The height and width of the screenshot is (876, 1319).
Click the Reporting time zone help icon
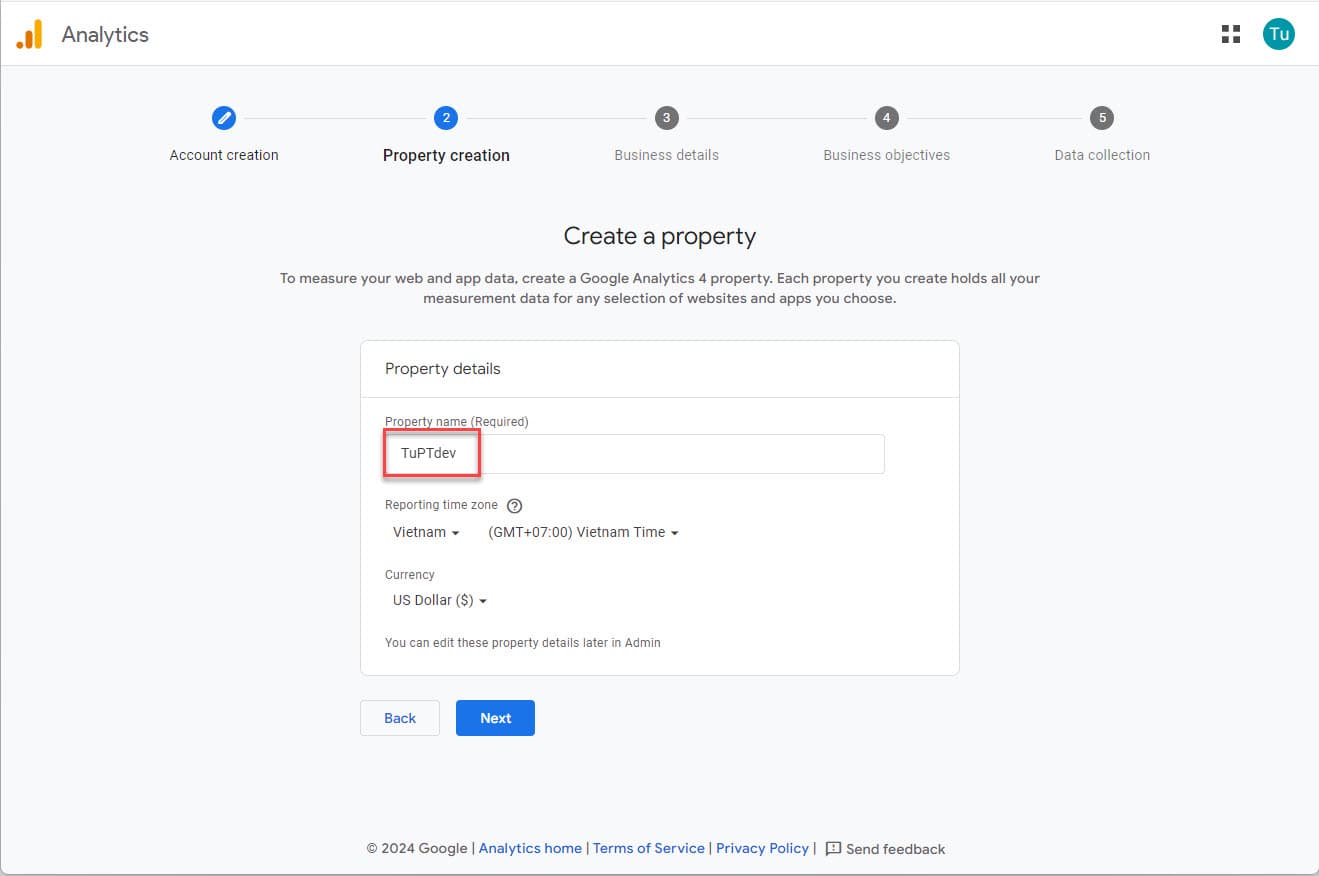pyautogui.click(x=515, y=506)
